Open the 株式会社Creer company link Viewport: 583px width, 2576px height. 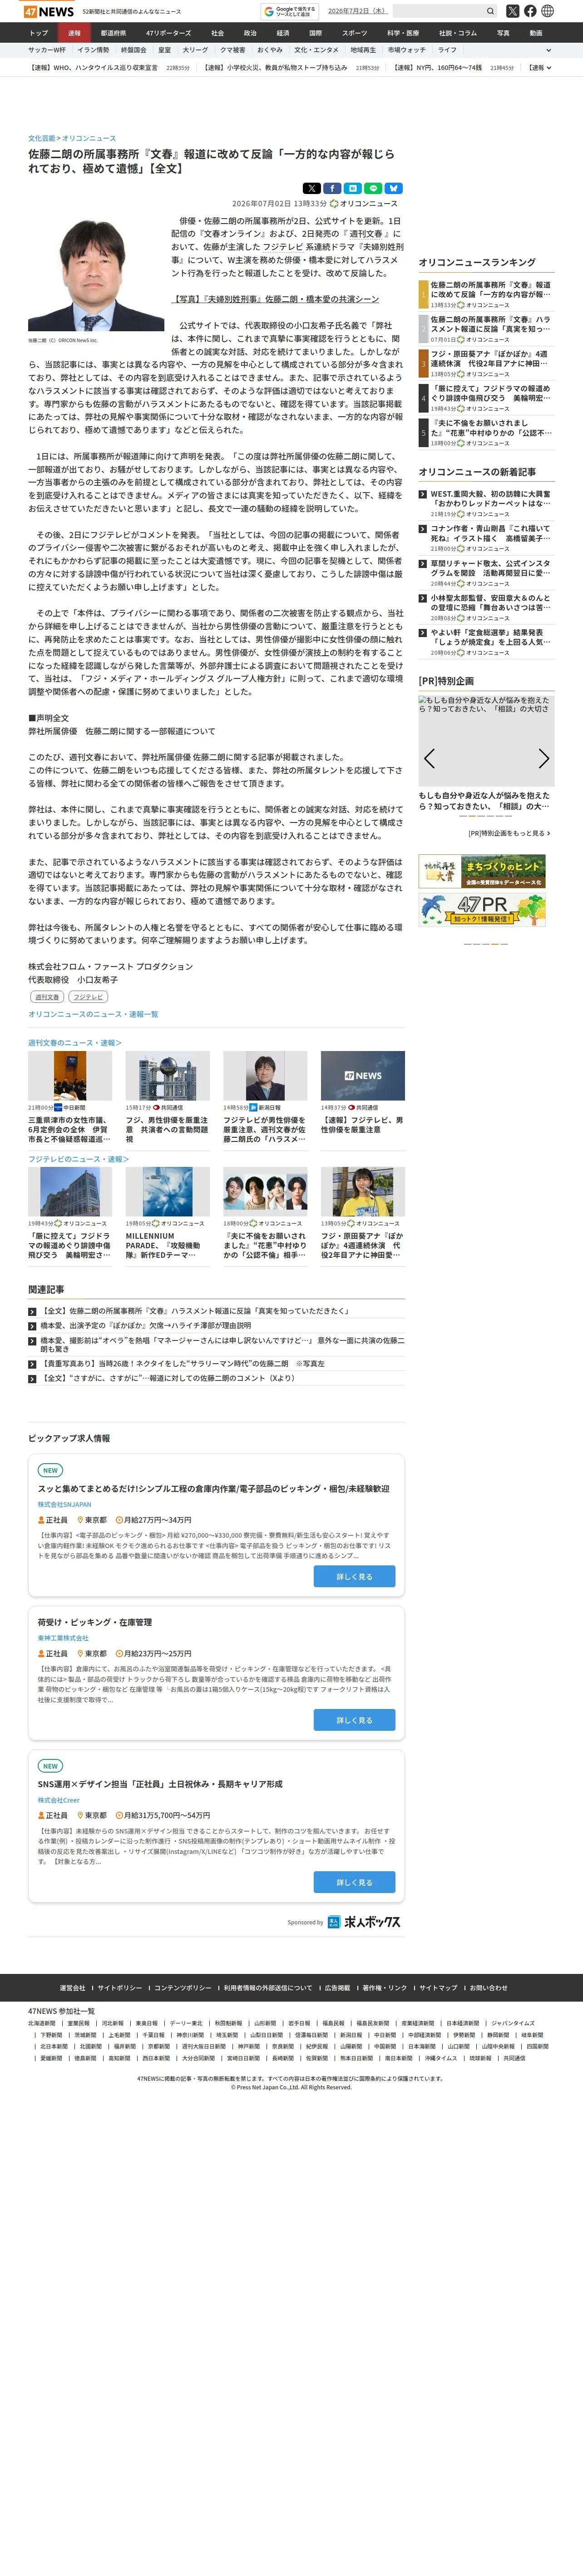coord(59,1799)
